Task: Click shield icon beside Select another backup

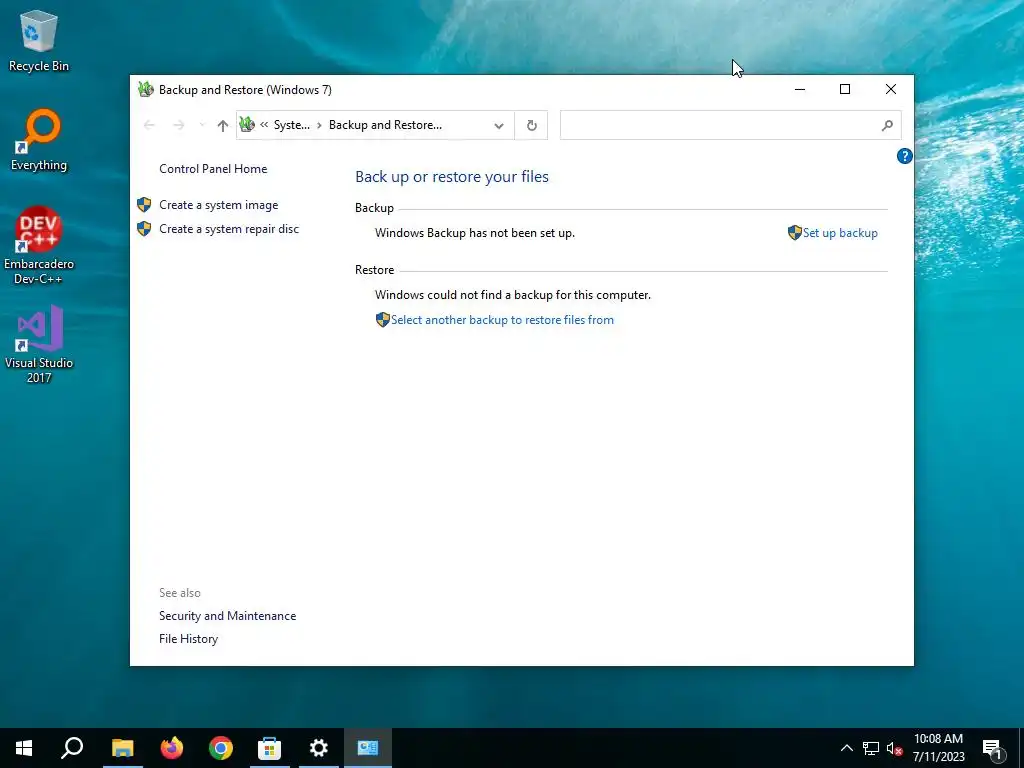Action: tap(383, 319)
